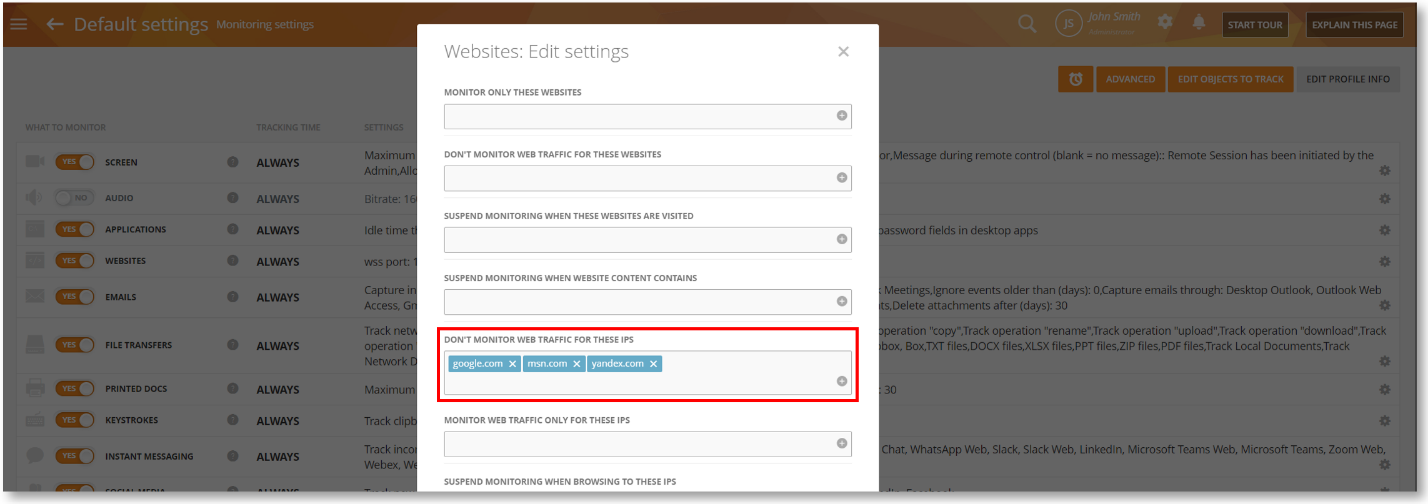This screenshot has height=504, width=1428.
Task: Add entry to Don't Monitor IPs field
Action: coord(842,381)
